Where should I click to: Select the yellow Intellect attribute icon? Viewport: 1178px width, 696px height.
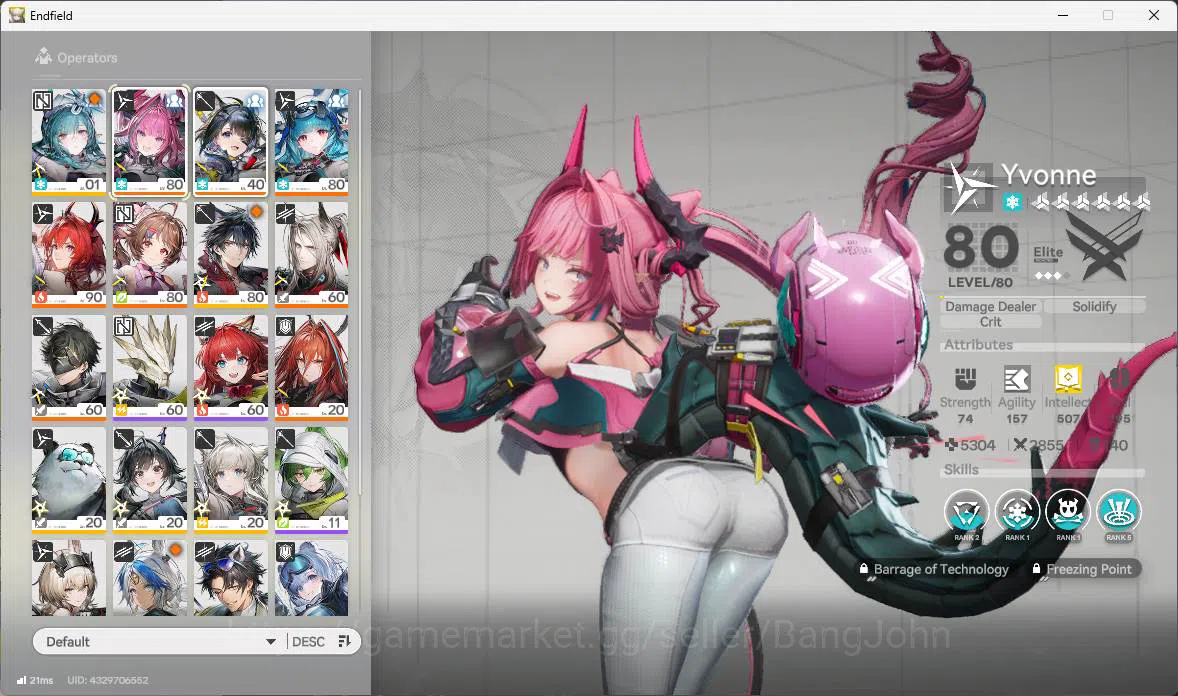(1068, 380)
